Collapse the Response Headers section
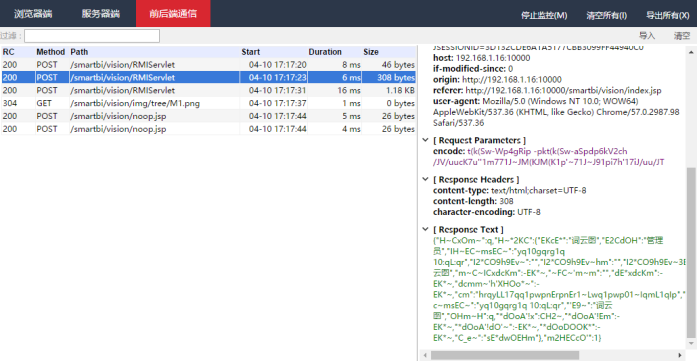The image size is (697, 361). click(x=425, y=180)
